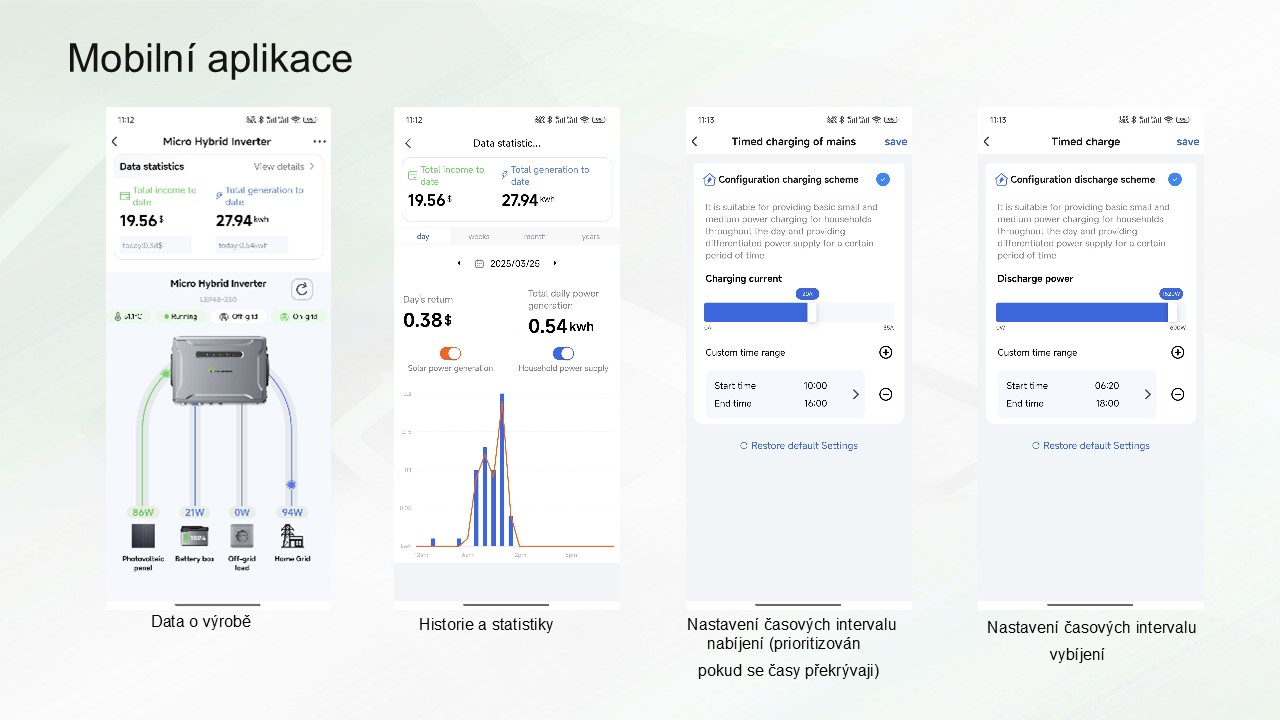Image resolution: width=1280 pixels, height=720 pixels.
Task: Open the calendar icon beside 2025/03/25
Action: pos(479,264)
